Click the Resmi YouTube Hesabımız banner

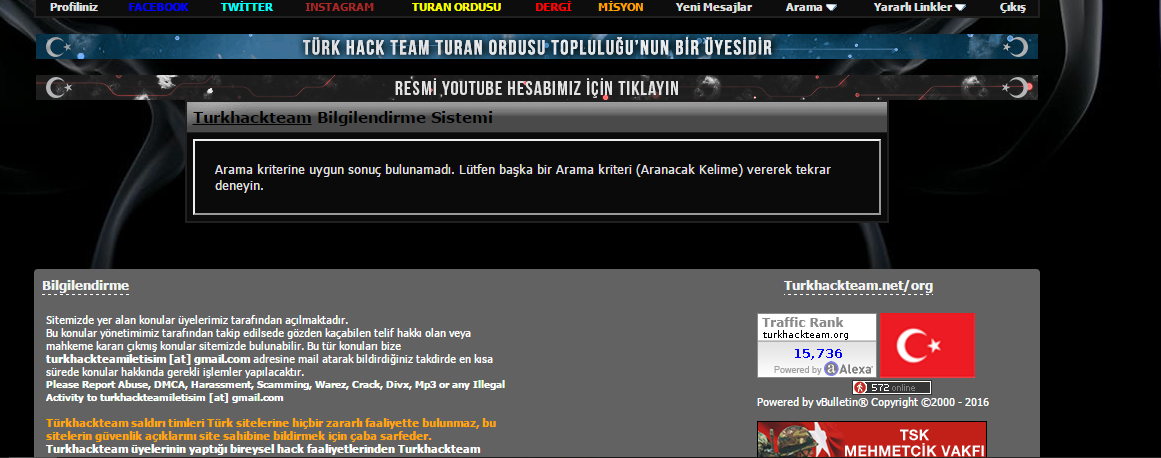[537, 87]
